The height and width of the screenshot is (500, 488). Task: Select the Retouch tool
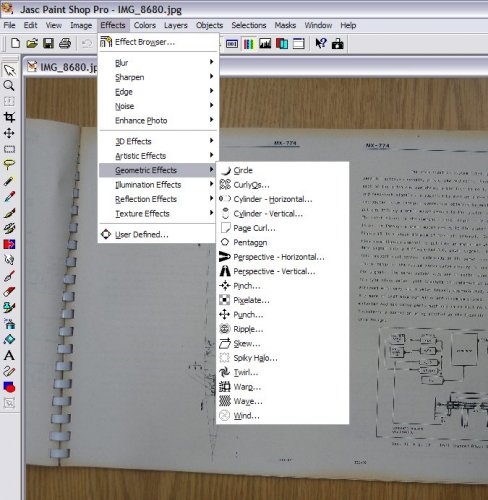click(x=9, y=259)
